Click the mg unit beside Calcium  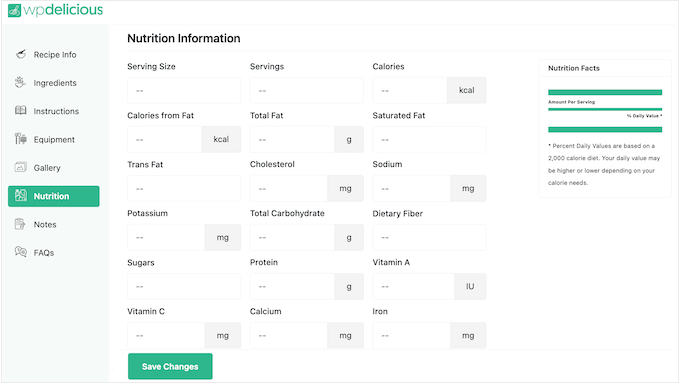(x=345, y=335)
